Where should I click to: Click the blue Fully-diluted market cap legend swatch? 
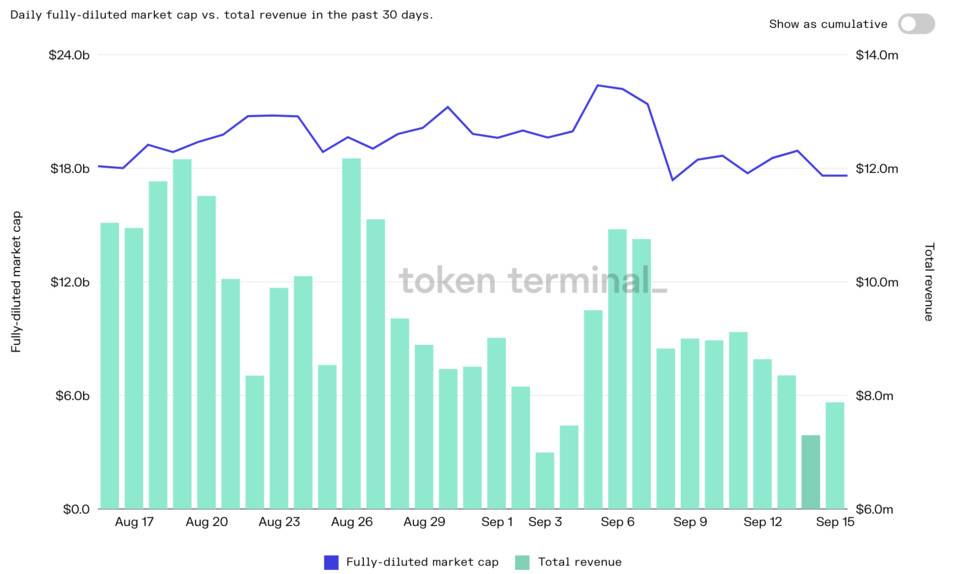(332, 562)
